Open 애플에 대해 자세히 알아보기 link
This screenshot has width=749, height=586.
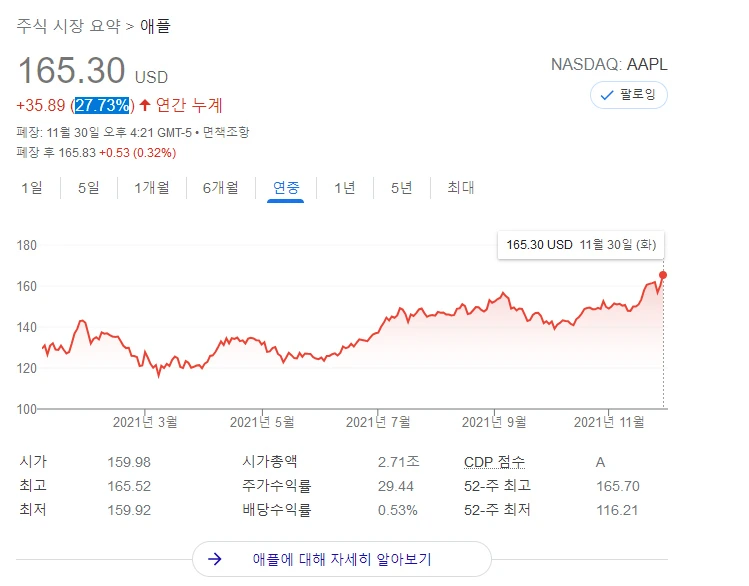tap(342, 559)
